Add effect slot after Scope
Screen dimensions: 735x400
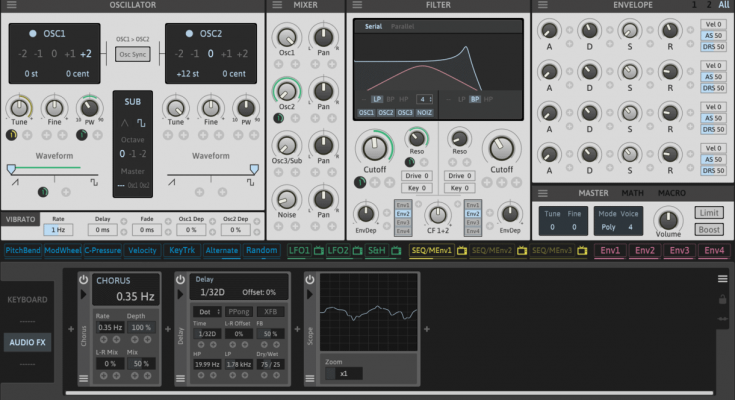click(427, 329)
